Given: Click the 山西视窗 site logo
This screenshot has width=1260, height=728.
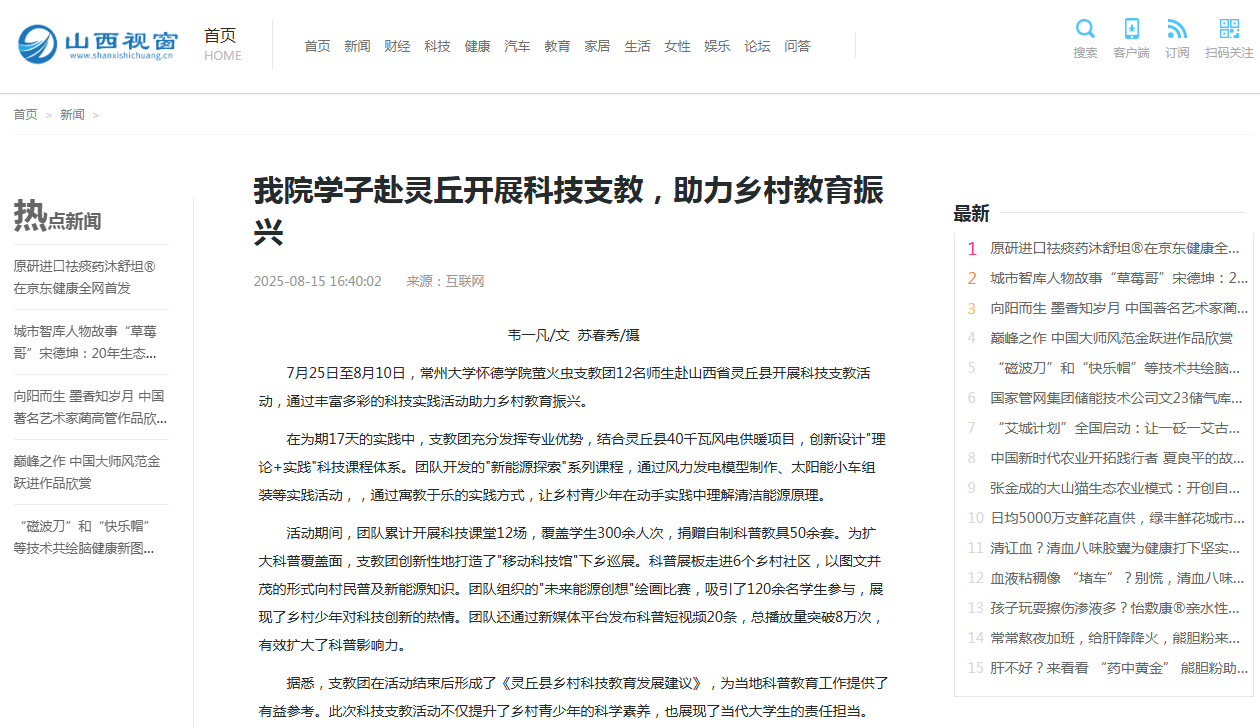Looking at the screenshot, I should 97,44.
